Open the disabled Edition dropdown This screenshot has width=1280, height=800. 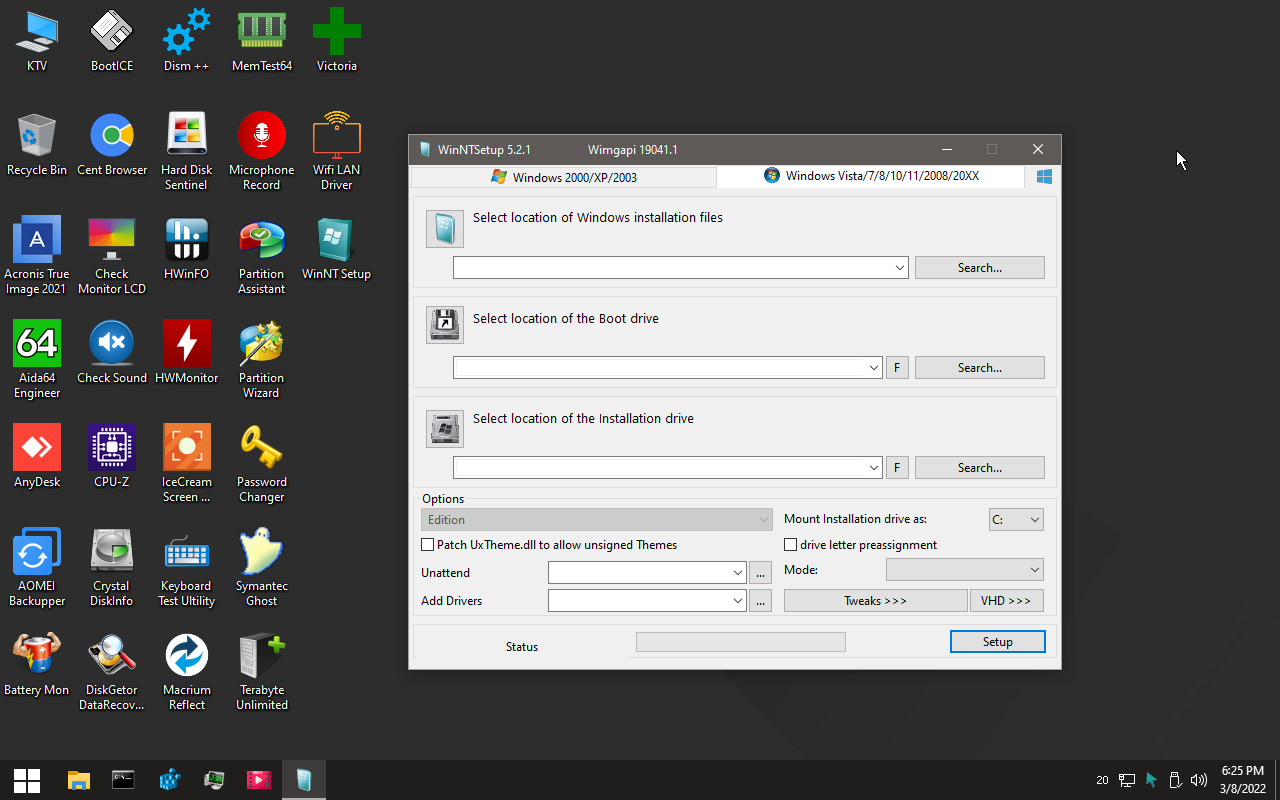(597, 520)
